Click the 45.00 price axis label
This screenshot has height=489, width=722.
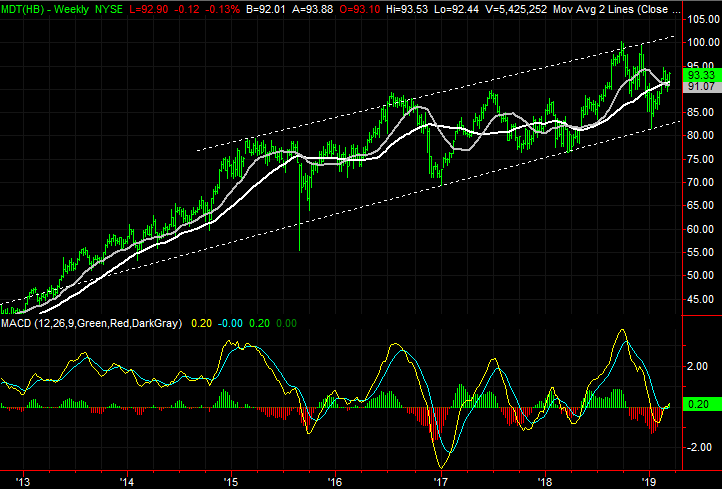tap(701, 299)
